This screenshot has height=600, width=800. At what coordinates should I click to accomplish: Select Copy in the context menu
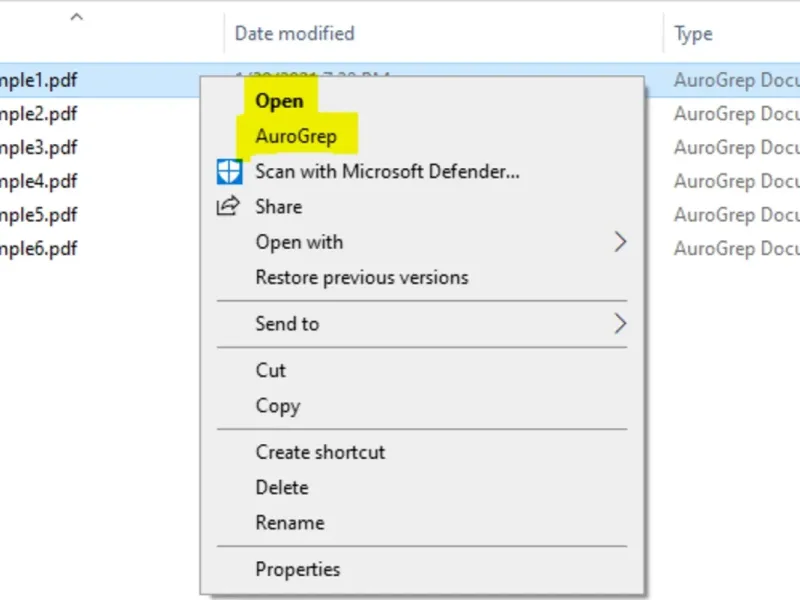[x=277, y=406]
